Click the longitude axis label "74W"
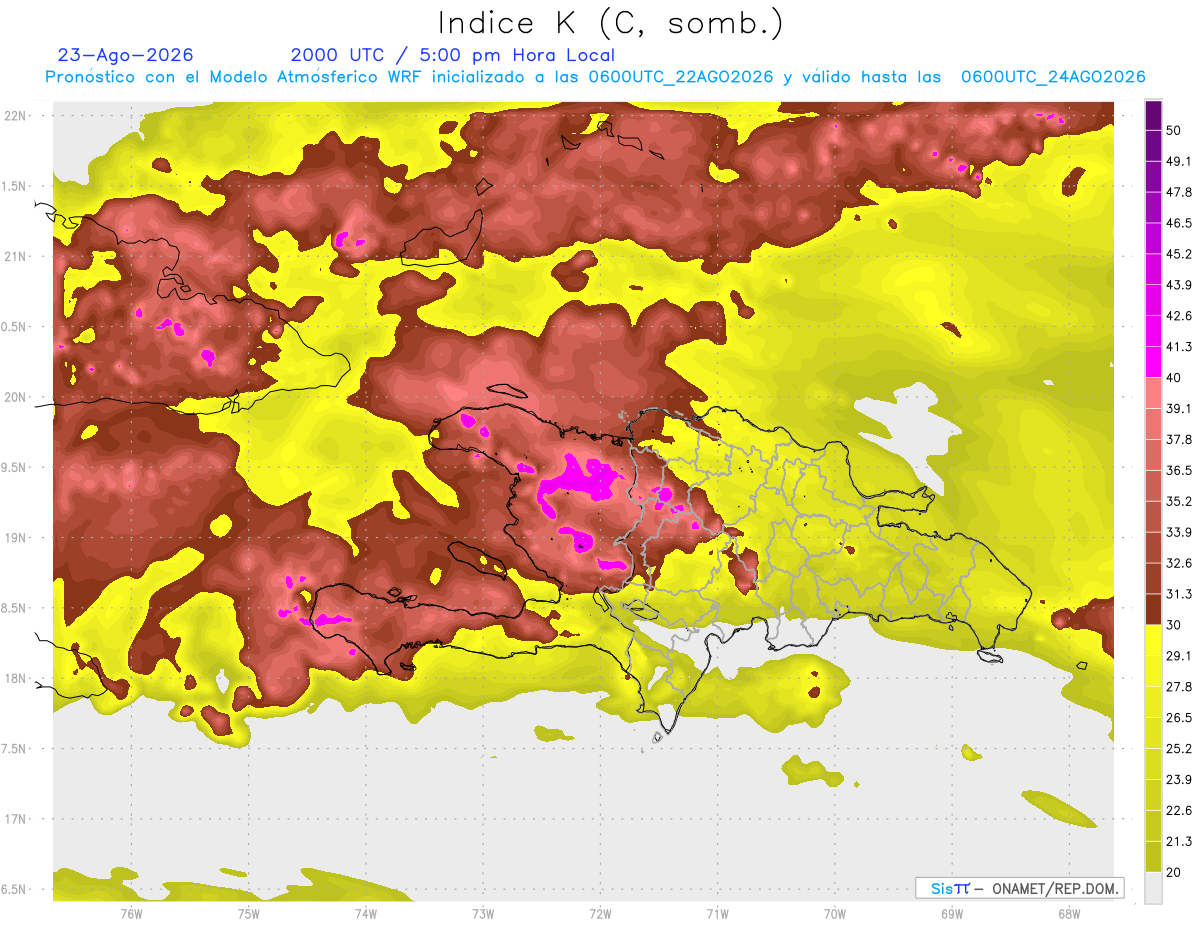Viewport: 1200px width, 927px height. [x=365, y=913]
